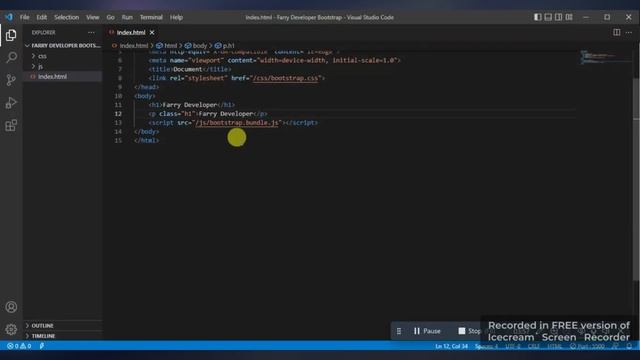Image resolution: width=640 pixels, height=360 pixels.
Task: Open the View menu
Action: pyautogui.click(x=93, y=17)
